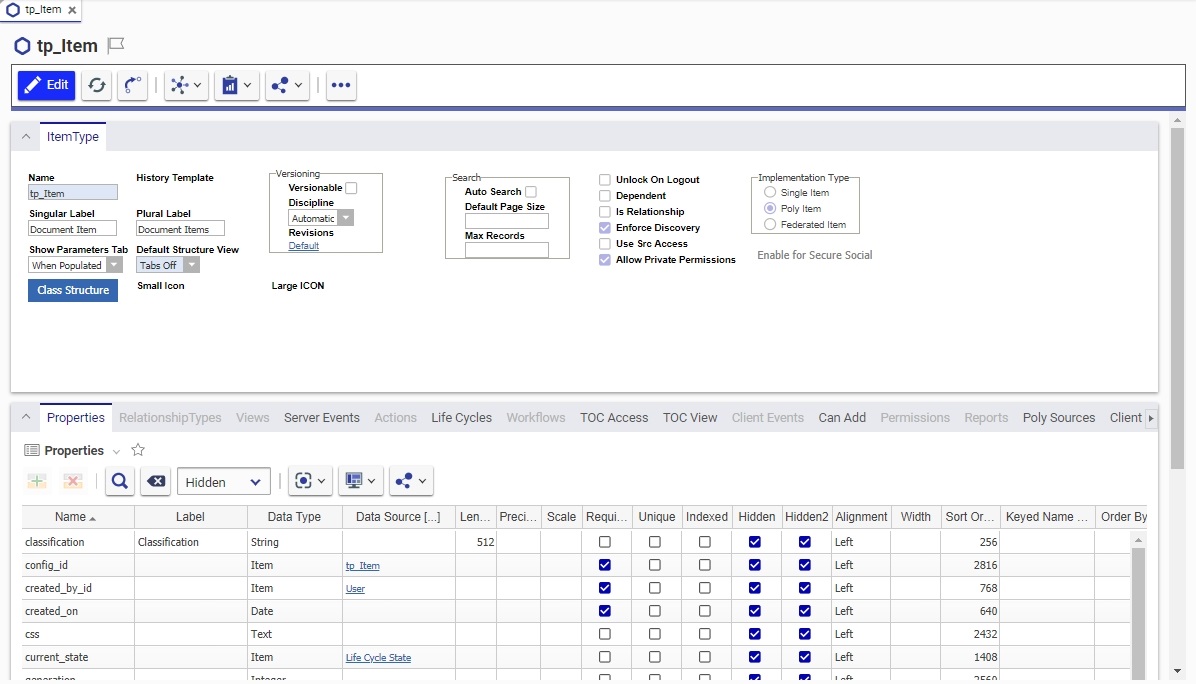This screenshot has height=684, width=1196.
Task: Open the share icon in the Properties toolbar
Action: point(410,480)
